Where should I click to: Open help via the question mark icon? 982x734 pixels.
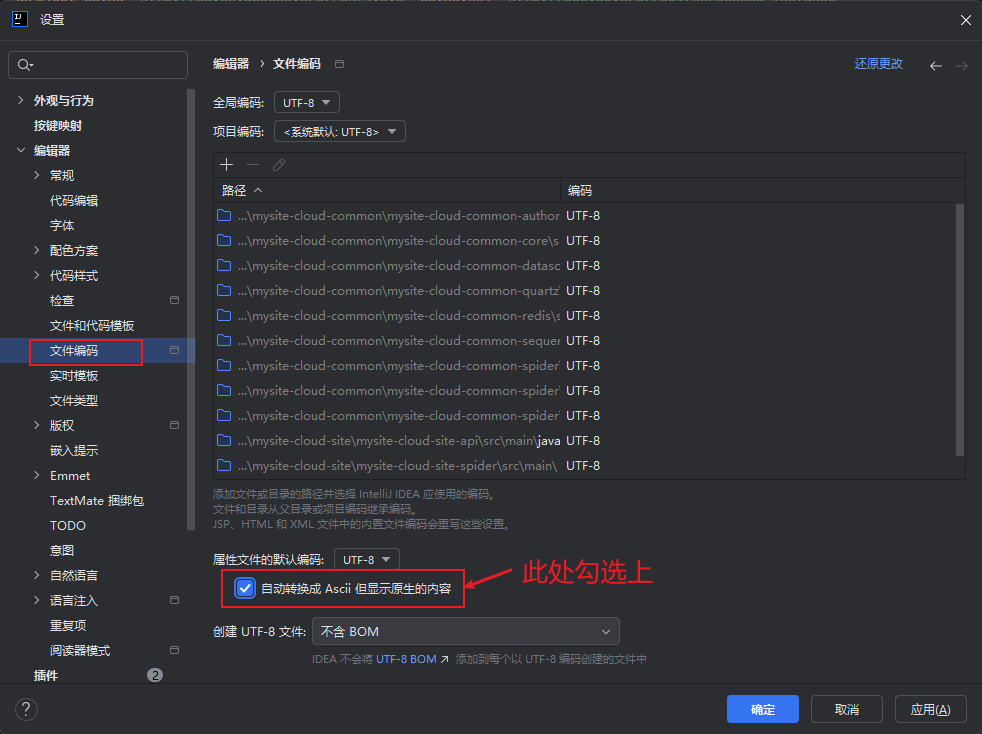click(26, 710)
